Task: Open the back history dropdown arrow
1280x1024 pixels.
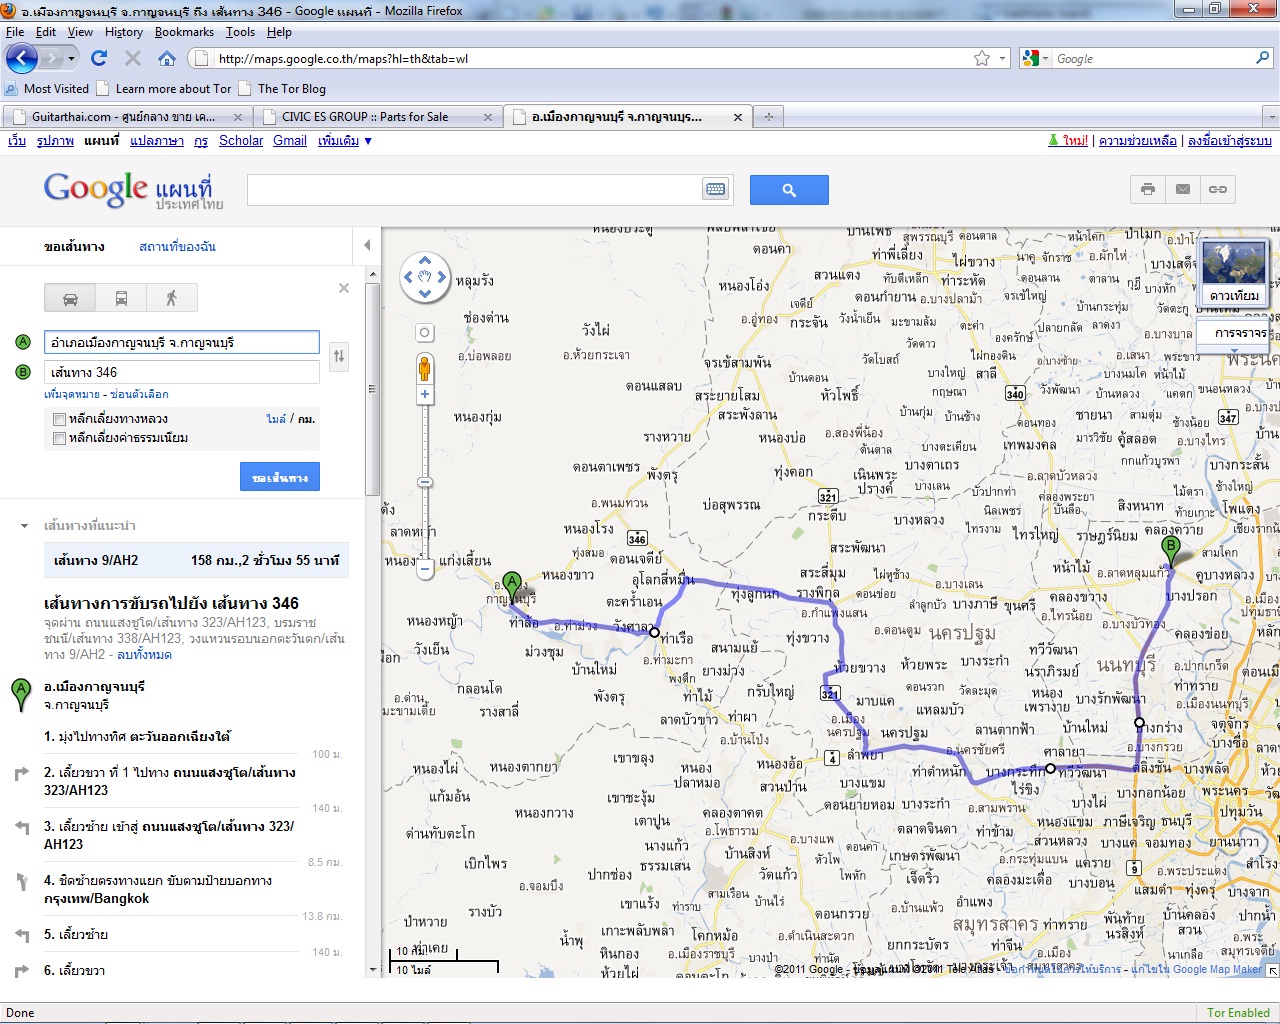Action: (71, 58)
